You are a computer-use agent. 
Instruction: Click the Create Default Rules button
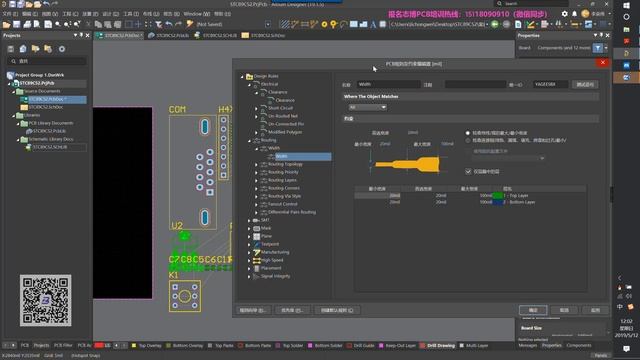(x=337, y=310)
